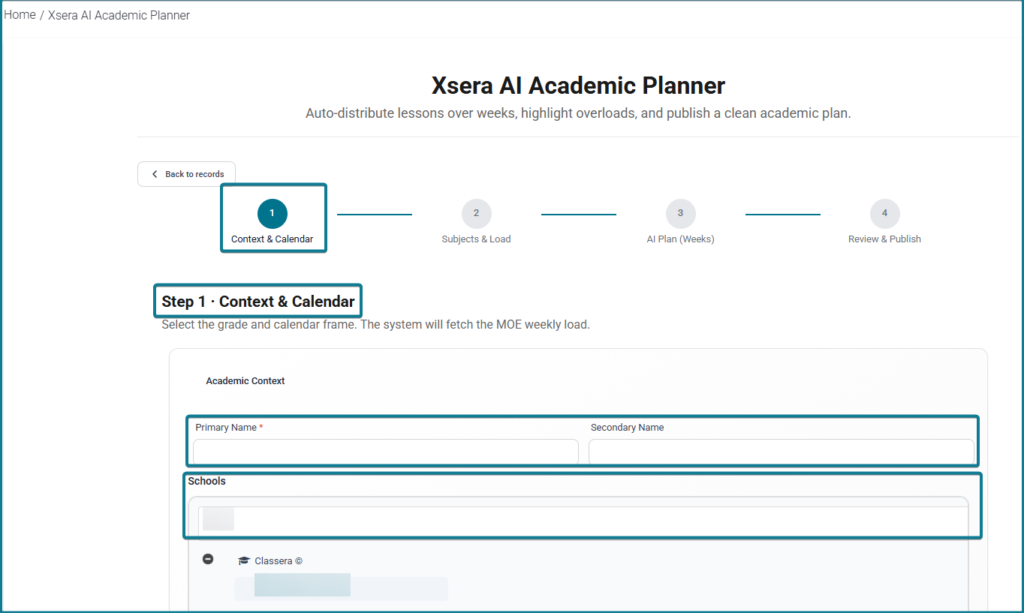Screen dimensions: 1024x613
Task: Collapse the Classera tree with minus icon
Action: tap(208, 559)
